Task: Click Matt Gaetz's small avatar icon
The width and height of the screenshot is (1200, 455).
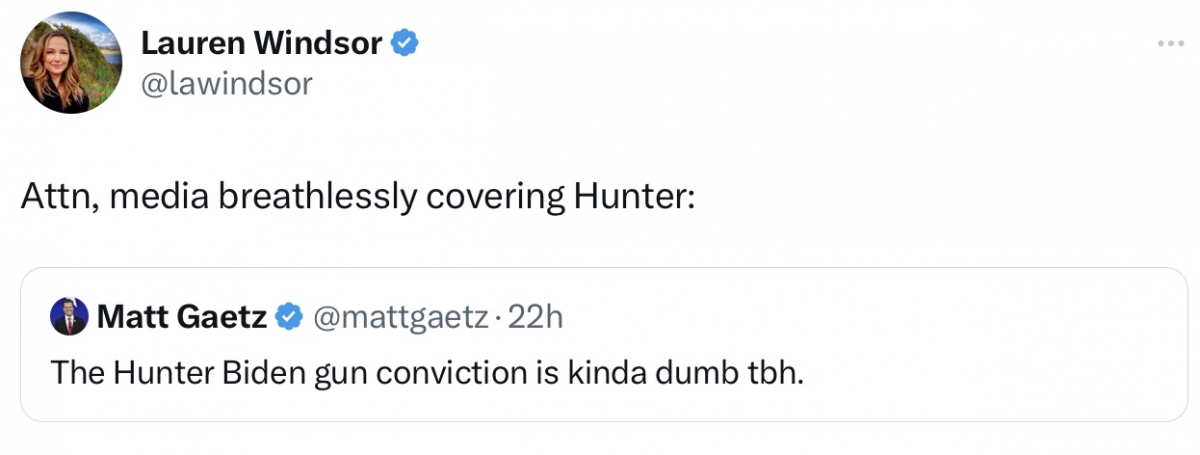Action: [69, 317]
